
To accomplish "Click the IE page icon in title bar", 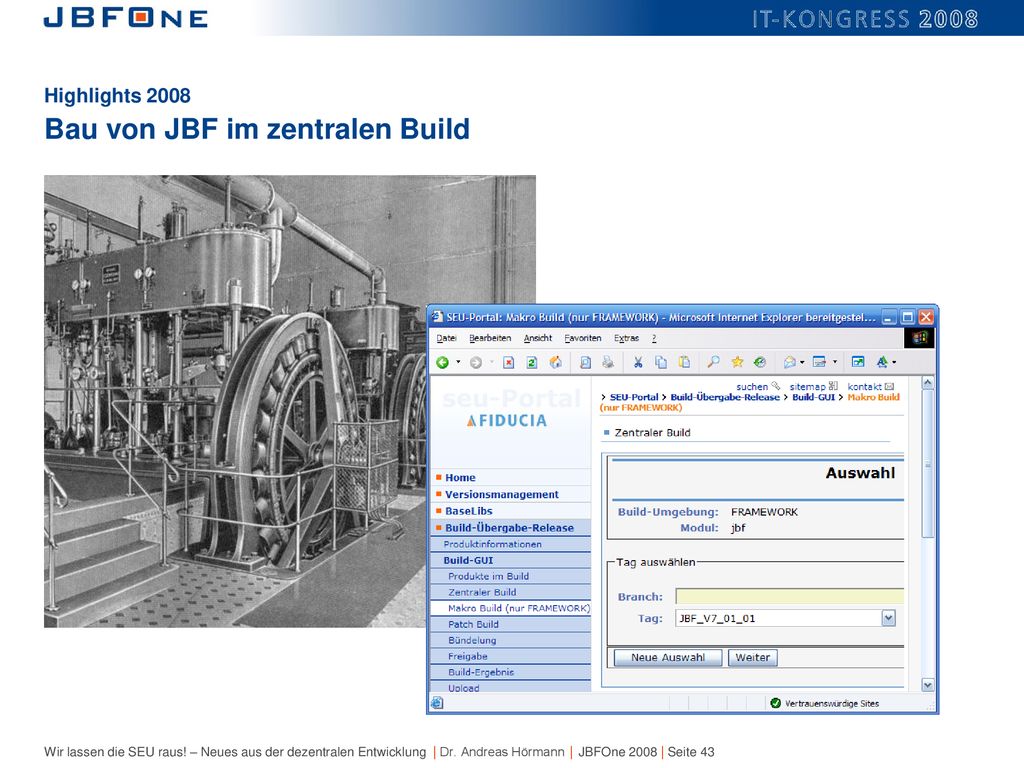I will 438,317.
